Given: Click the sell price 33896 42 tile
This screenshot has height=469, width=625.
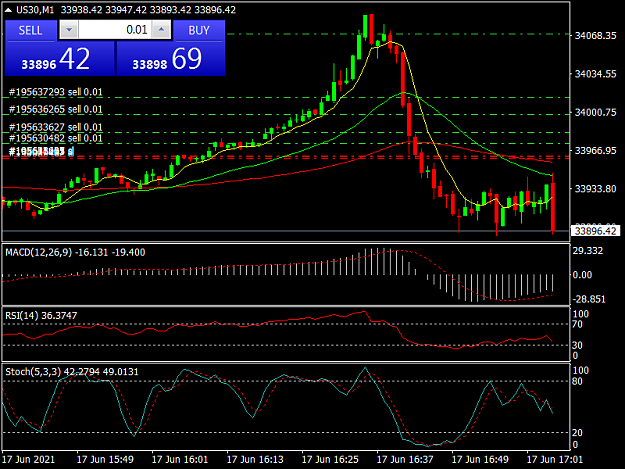Looking at the screenshot, I should pos(59,59).
